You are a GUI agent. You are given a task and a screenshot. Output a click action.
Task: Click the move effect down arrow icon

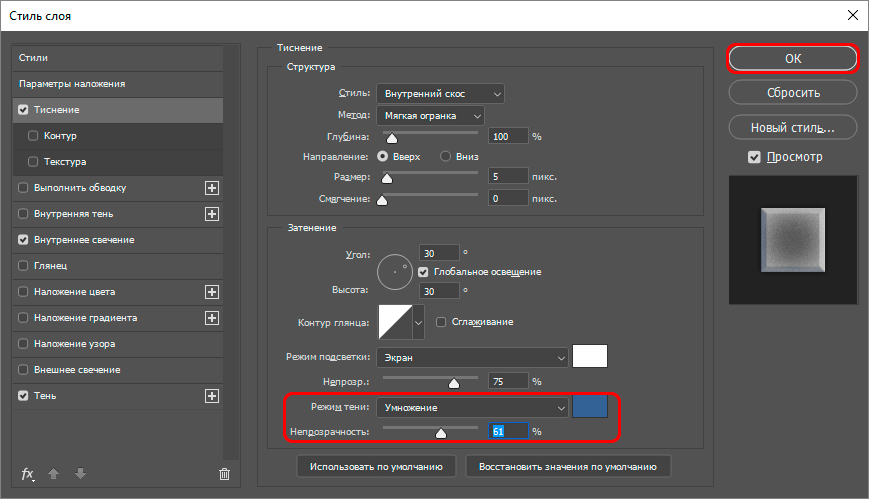[80, 473]
